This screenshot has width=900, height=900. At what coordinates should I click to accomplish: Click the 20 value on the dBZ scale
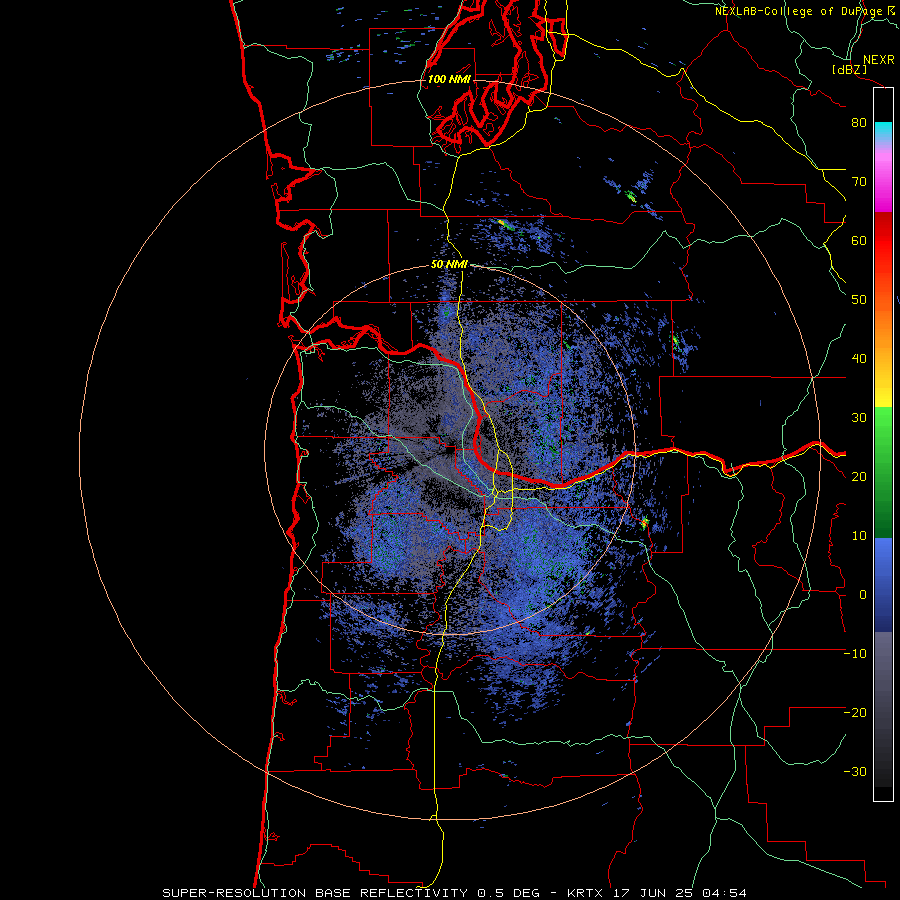pyautogui.click(x=859, y=477)
